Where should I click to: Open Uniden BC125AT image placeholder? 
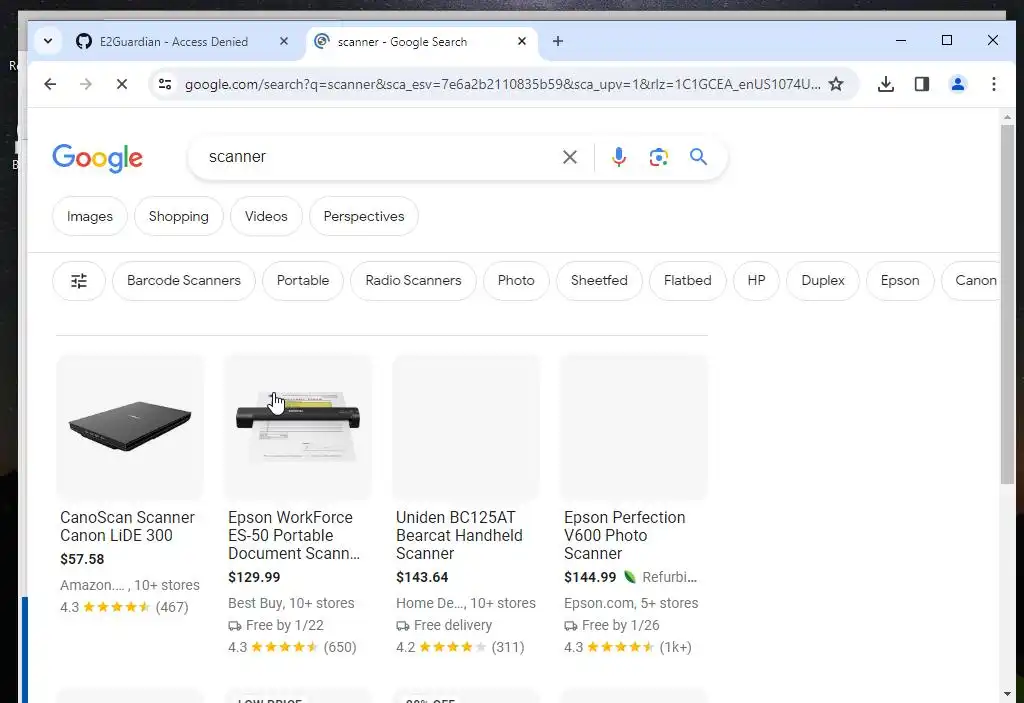pos(466,427)
